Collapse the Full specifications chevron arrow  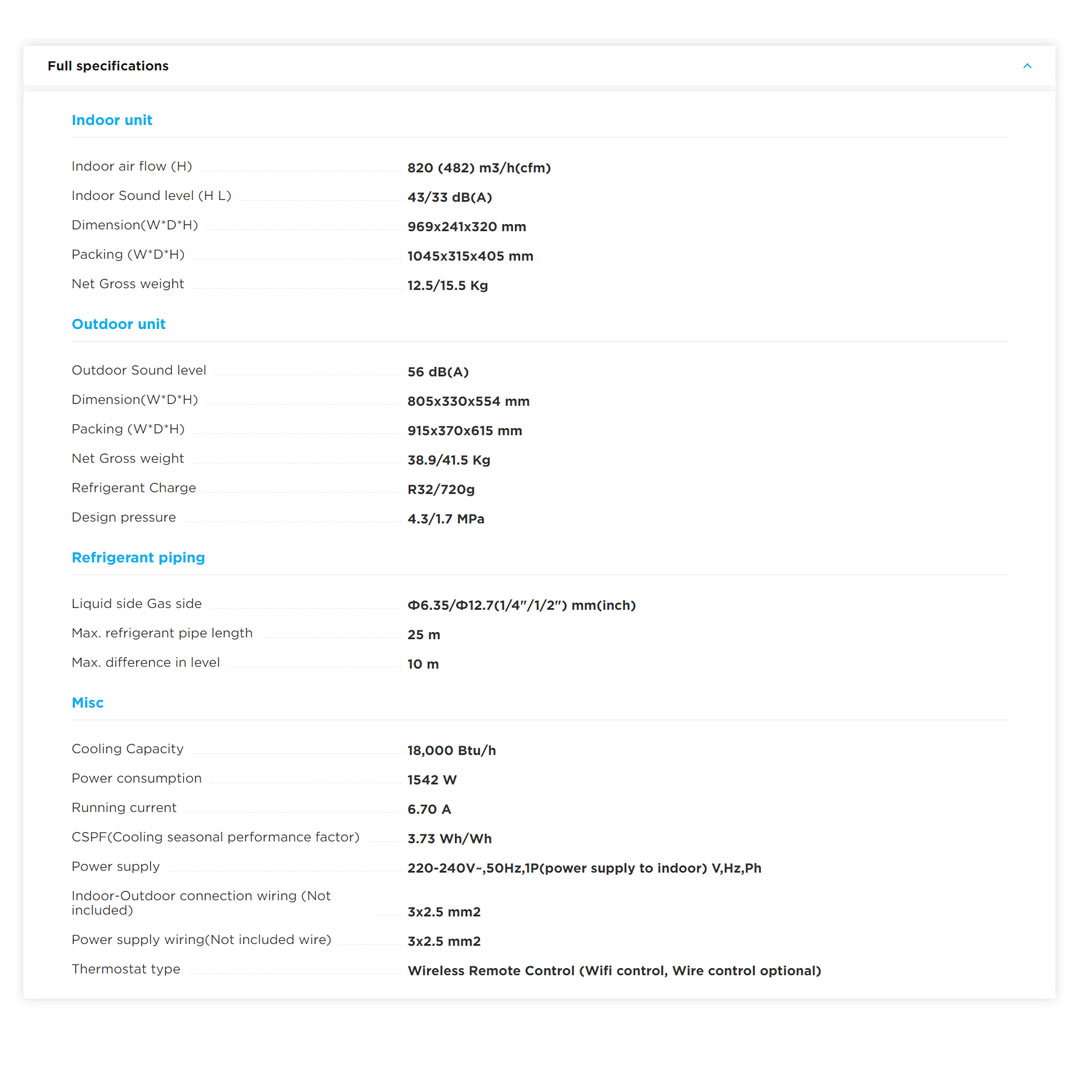[1027, 66]
